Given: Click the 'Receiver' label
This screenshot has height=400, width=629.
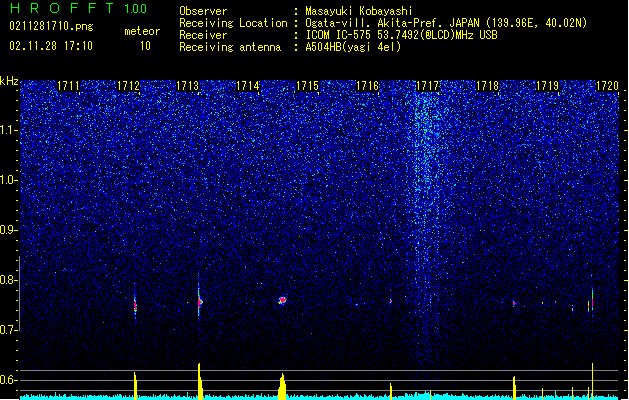Looking at the screenshot, I should click(x=203, y=35).
